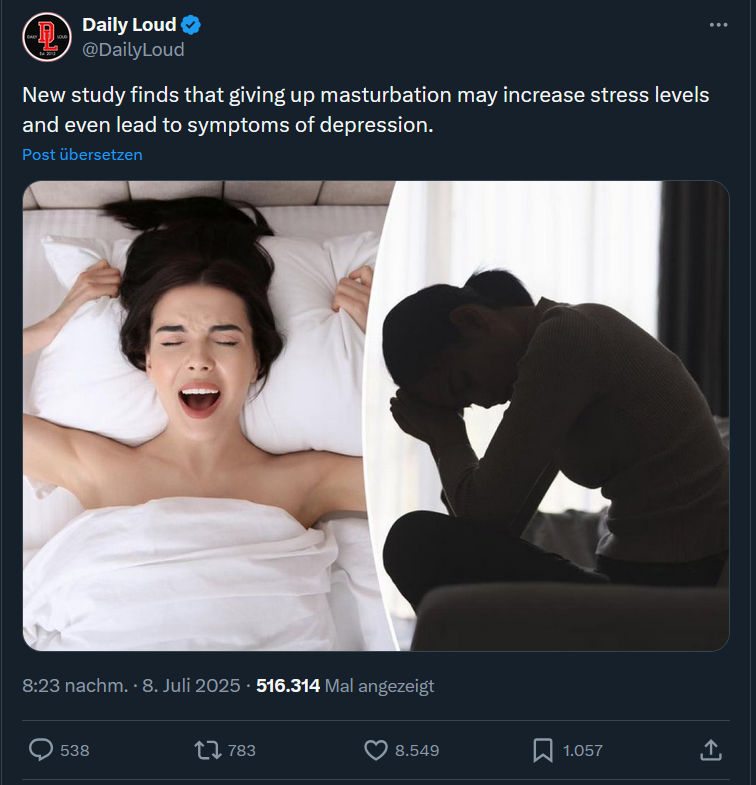
Task: Open the @DailyLoud handle link
Action: (133, 50)
